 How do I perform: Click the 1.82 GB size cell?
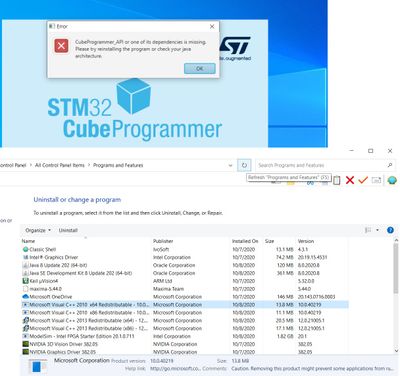(x=285, y=336)
